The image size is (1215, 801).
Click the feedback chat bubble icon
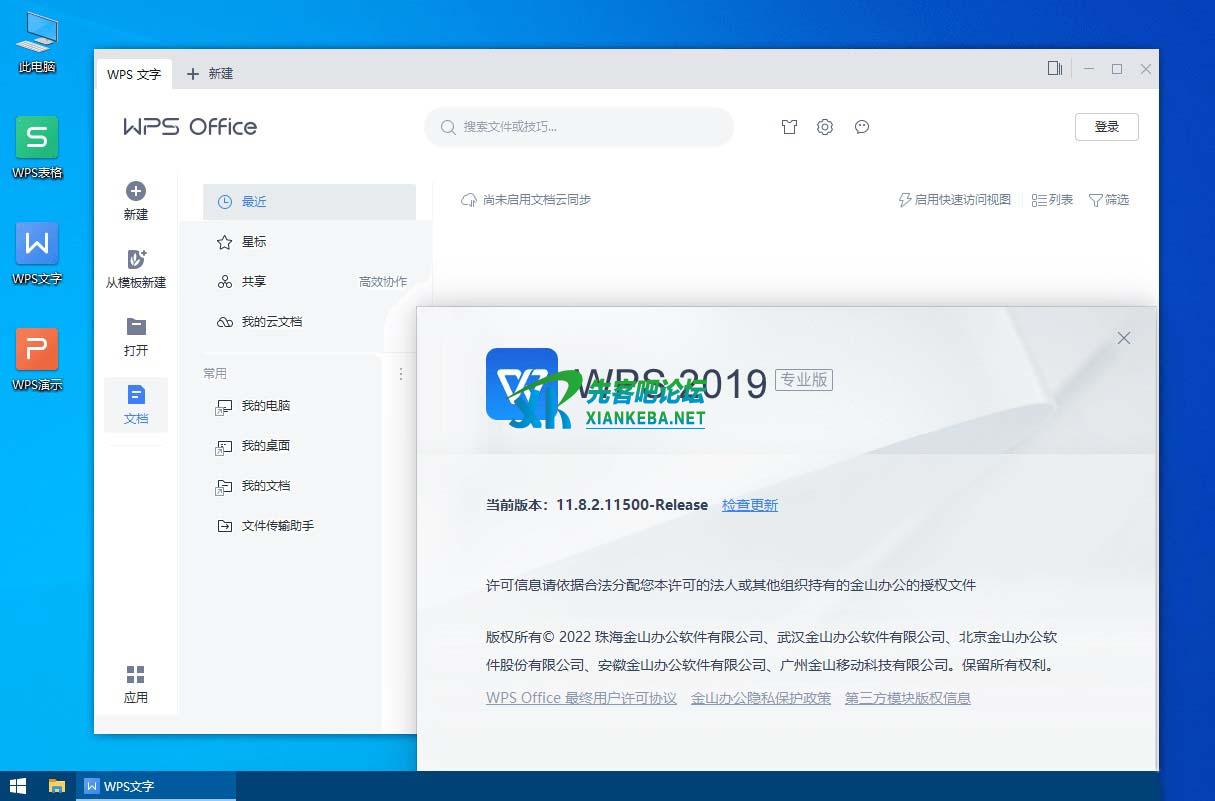[x=862, y=127]
